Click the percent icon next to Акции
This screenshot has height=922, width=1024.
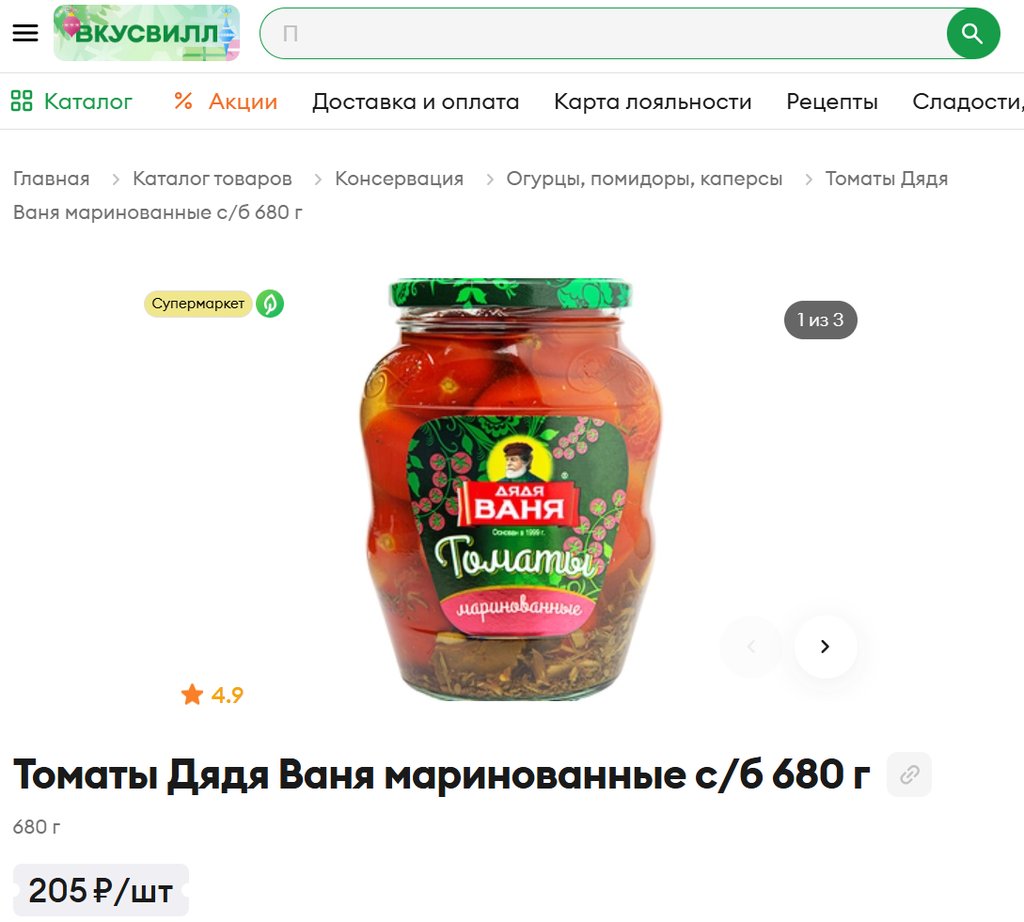(x=183, y=101)
